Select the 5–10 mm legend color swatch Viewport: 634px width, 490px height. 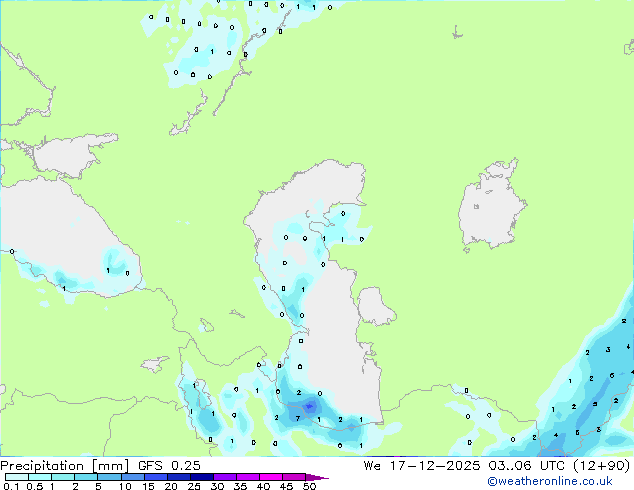click(109, 477)
